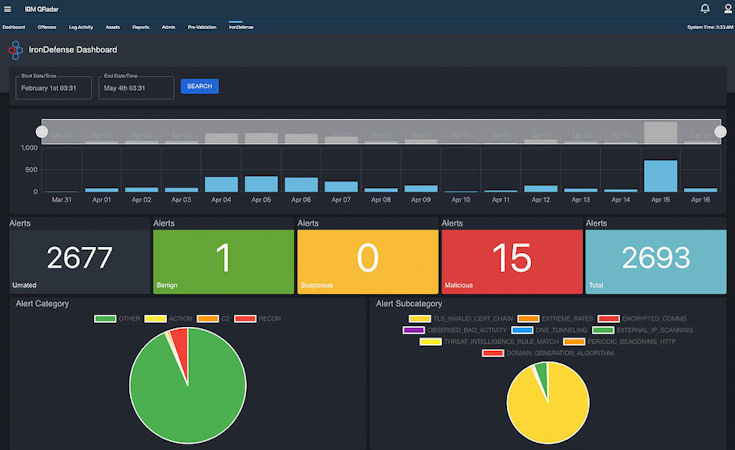Select the IronDefense tab

click(241, 27)
